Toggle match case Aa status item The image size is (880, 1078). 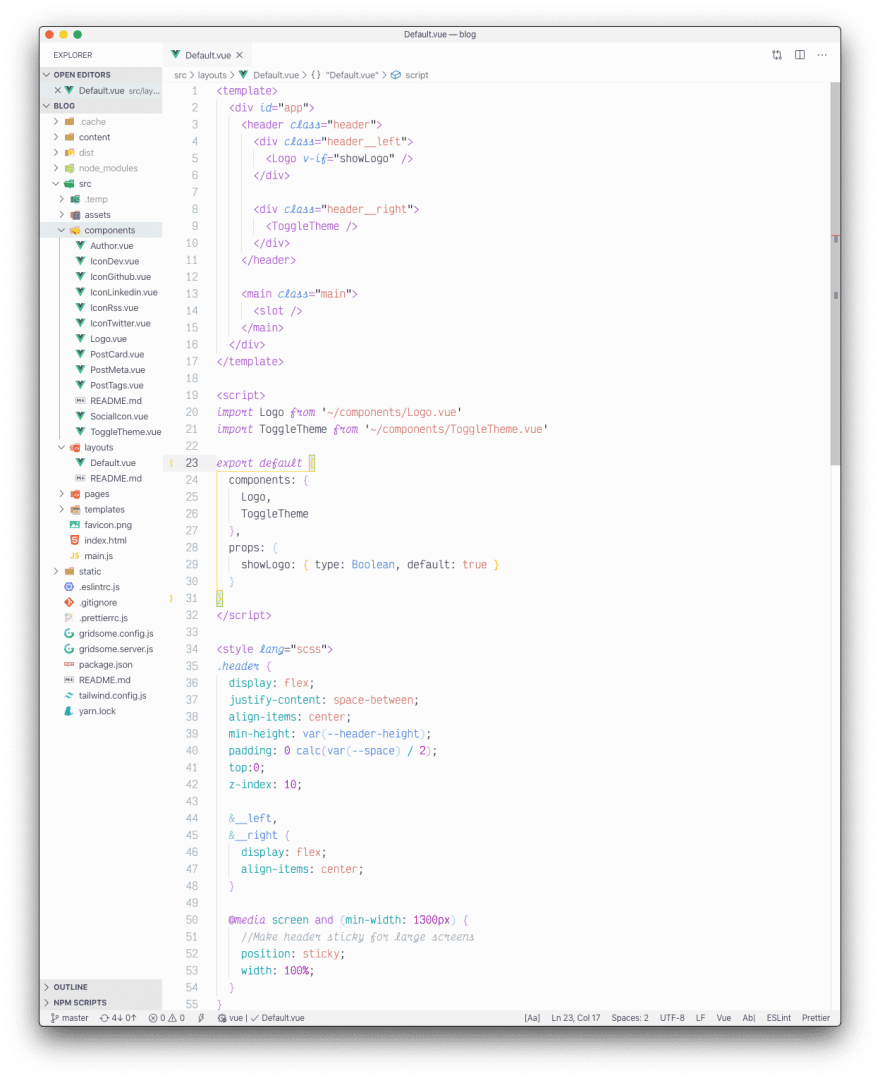click(532, 1018)
